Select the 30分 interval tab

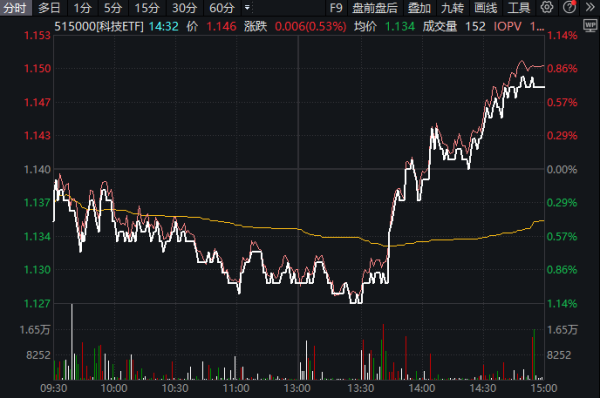[184, 8]
